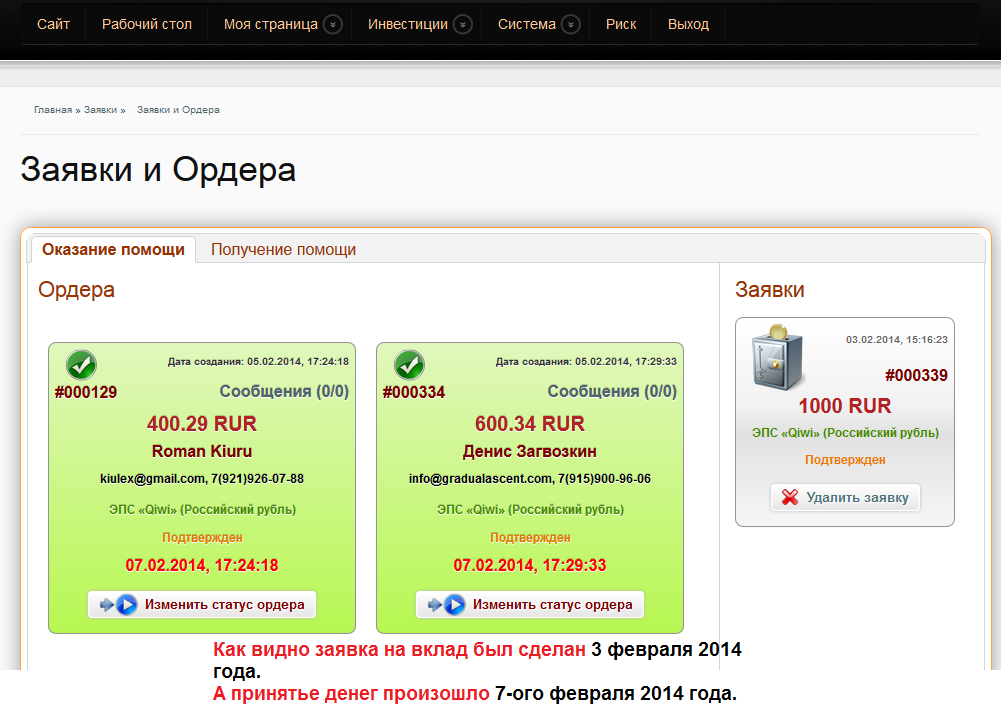Click the Удалить заявку button
Image resolution: width=1001 pixels, height=713 pixels.
(x=845, y=497)
